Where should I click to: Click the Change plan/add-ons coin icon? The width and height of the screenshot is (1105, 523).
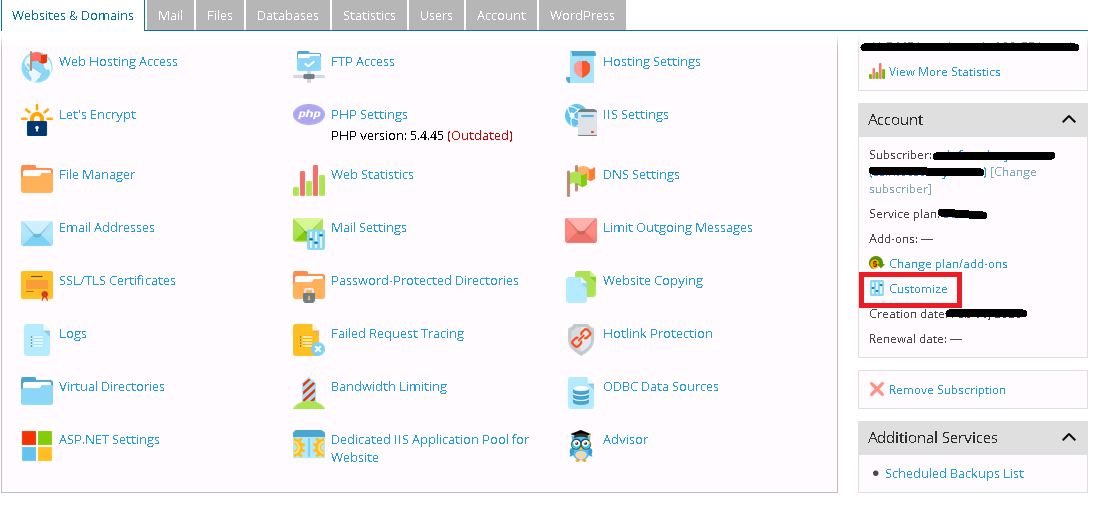877,263
